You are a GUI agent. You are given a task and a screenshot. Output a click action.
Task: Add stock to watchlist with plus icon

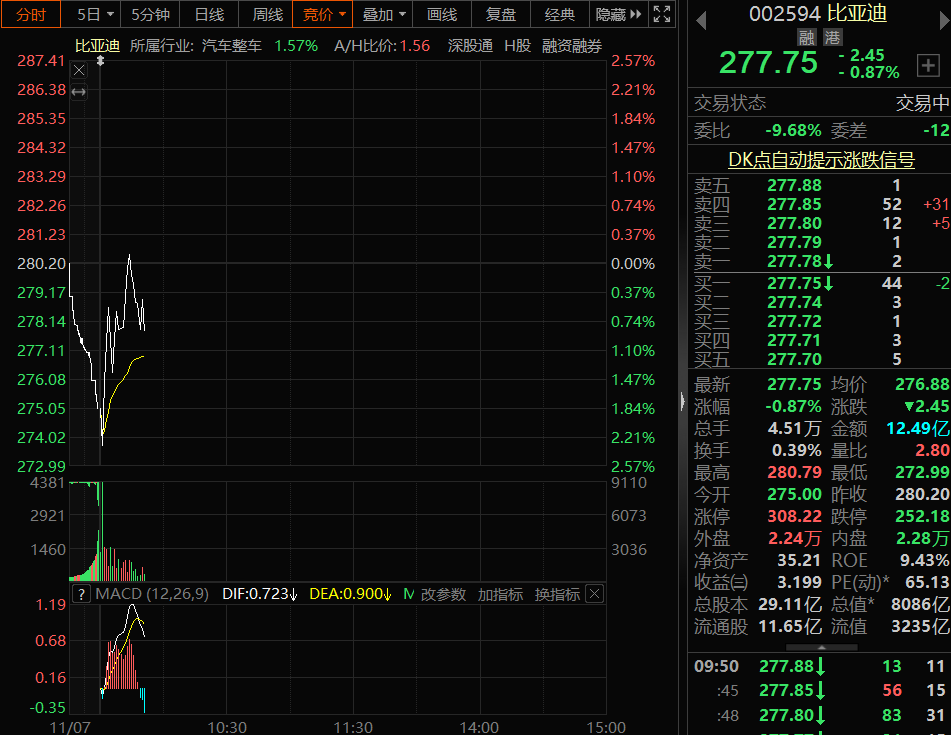pos(928,65)
